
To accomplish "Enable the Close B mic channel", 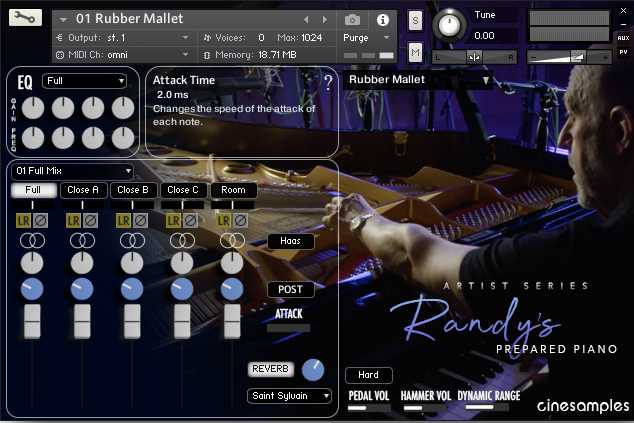I will (x=133, y=190).
